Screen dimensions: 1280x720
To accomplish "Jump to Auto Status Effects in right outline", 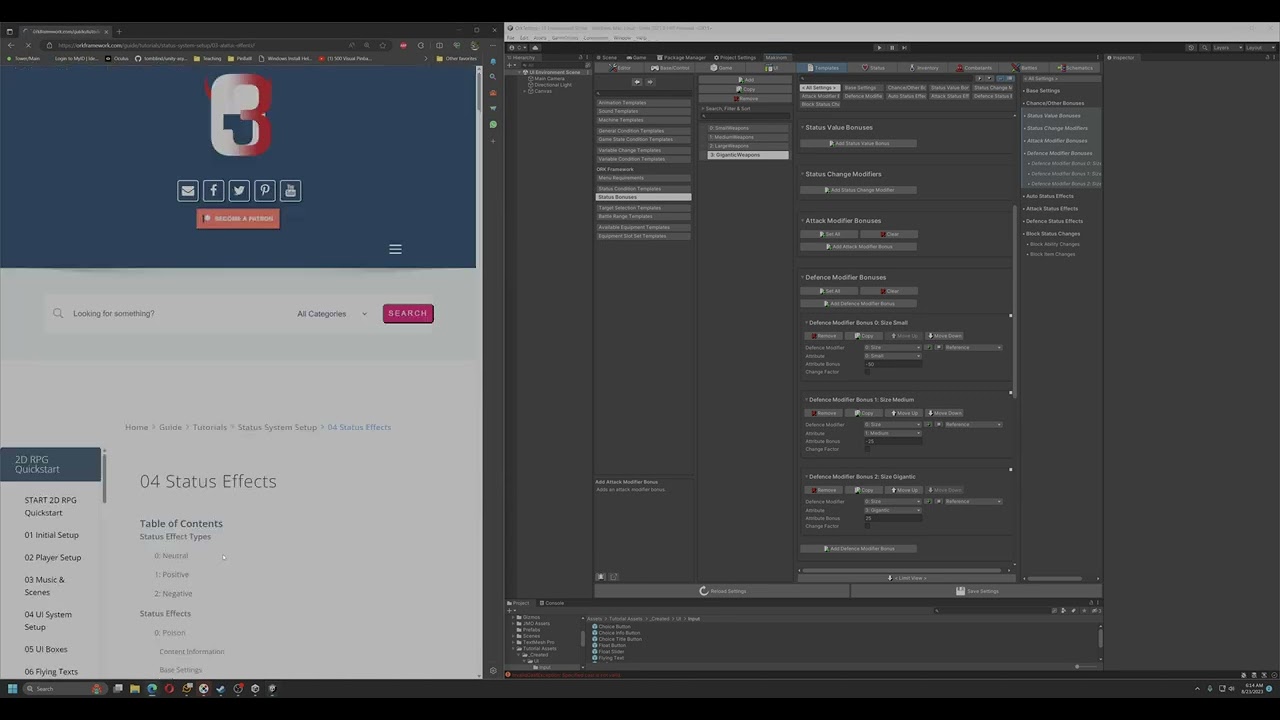I will (x=1050, y=196).
